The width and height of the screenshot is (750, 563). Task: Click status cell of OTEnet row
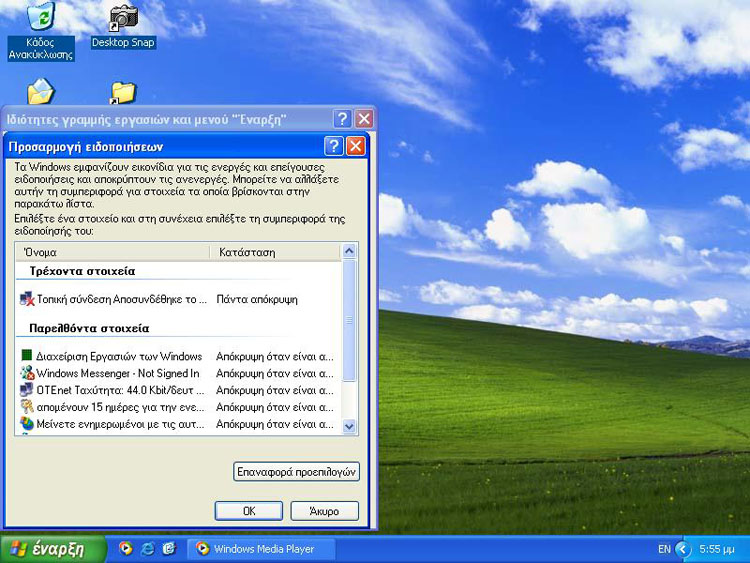pyautogui.click(x=275, y=390)
